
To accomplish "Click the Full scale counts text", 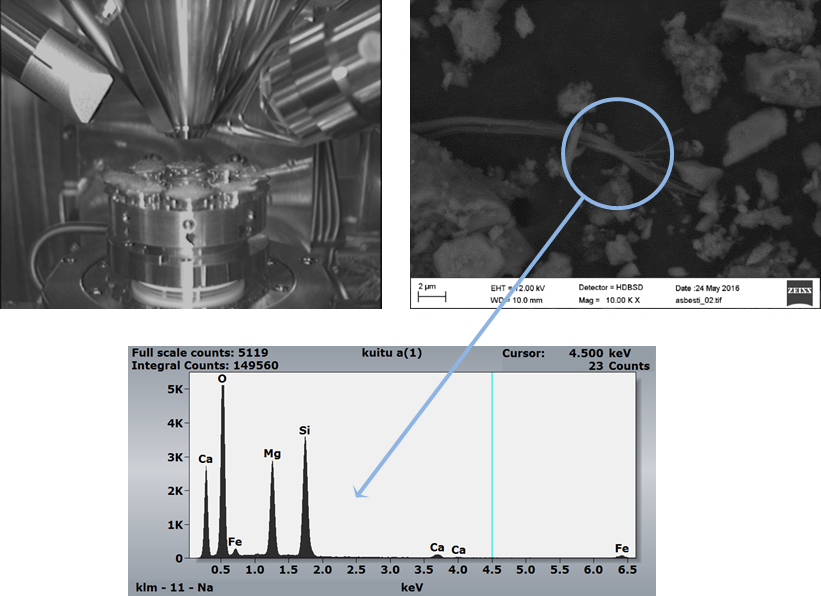I will click(199, 353).
